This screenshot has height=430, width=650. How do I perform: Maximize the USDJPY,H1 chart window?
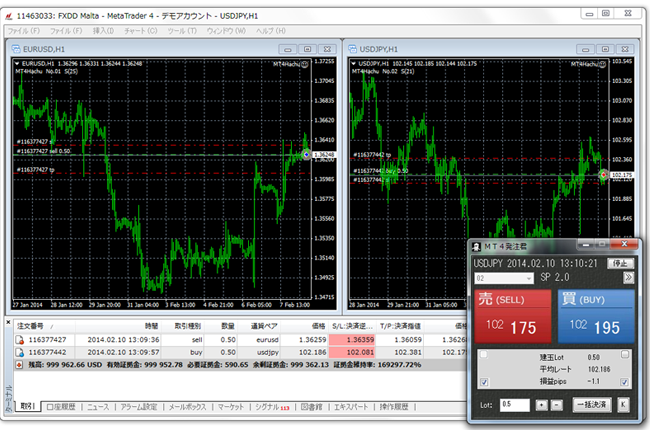[x=605, y=49]
